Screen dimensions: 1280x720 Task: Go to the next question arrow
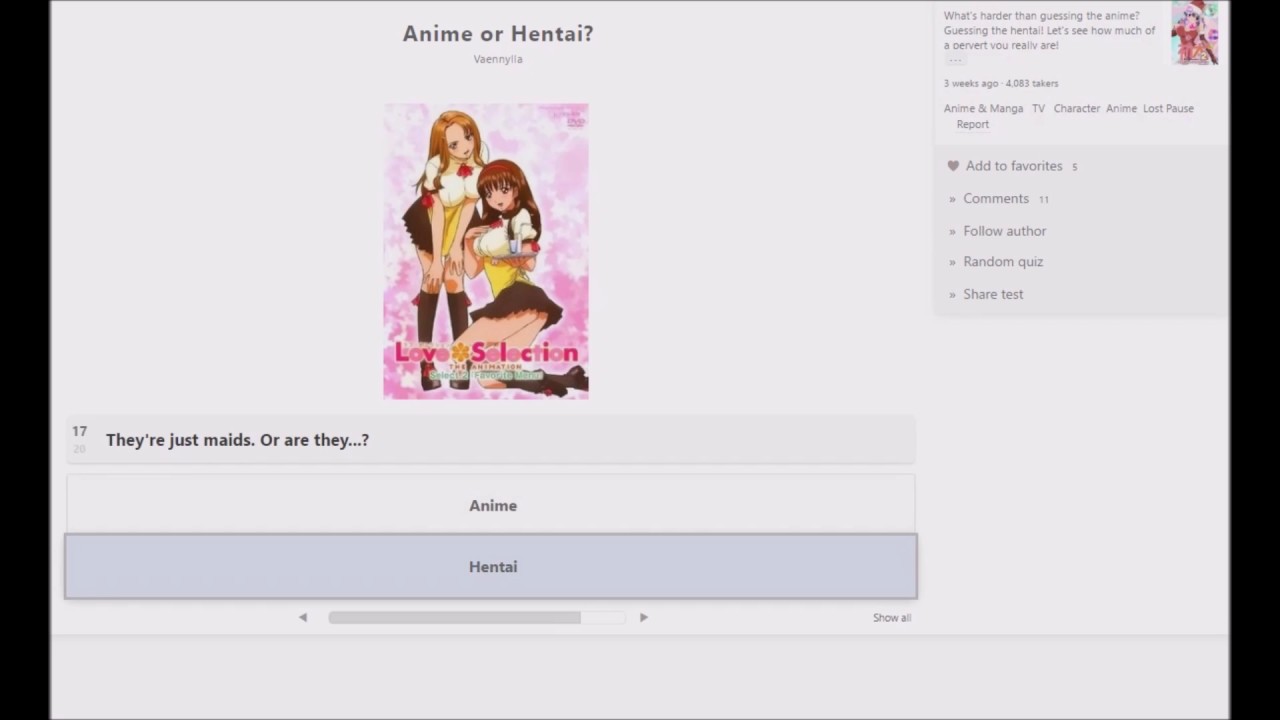click(x=643, y=617)
